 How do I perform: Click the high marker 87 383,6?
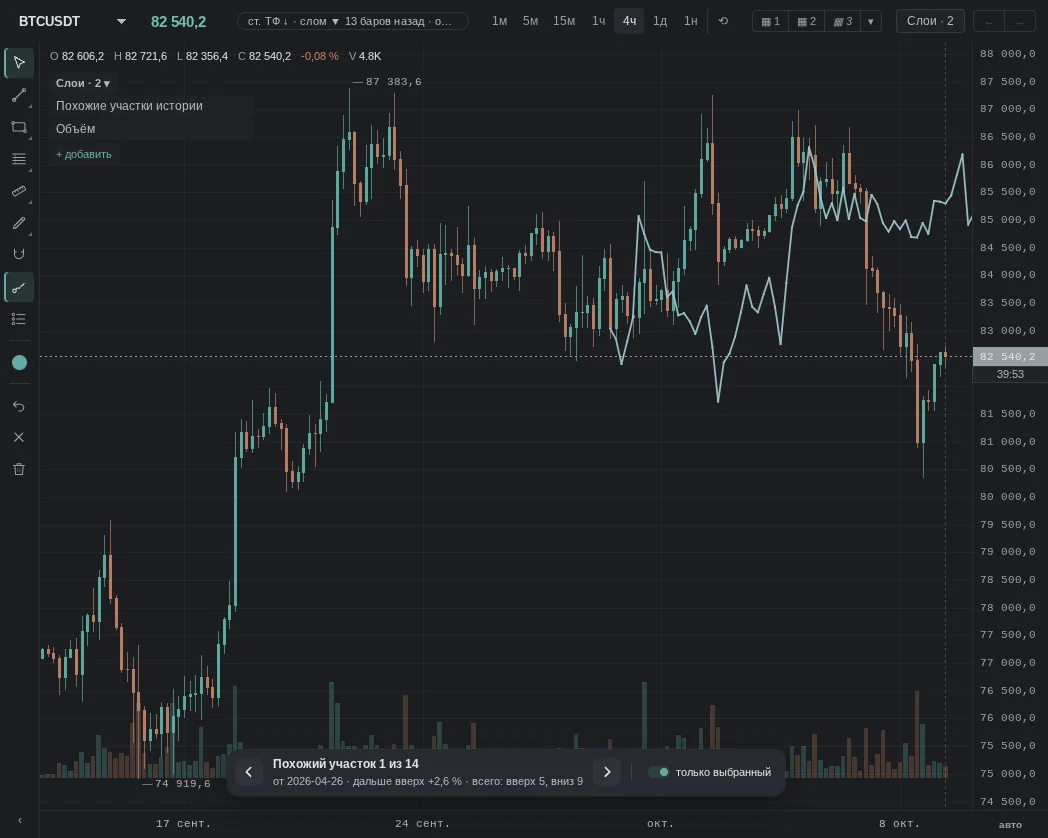click(x=394, y=82)
